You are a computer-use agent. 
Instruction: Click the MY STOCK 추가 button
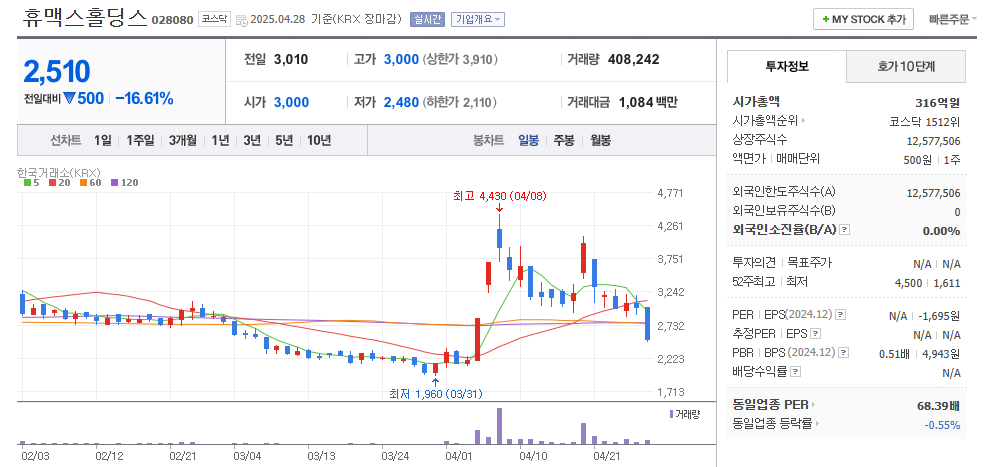point(864,19)
